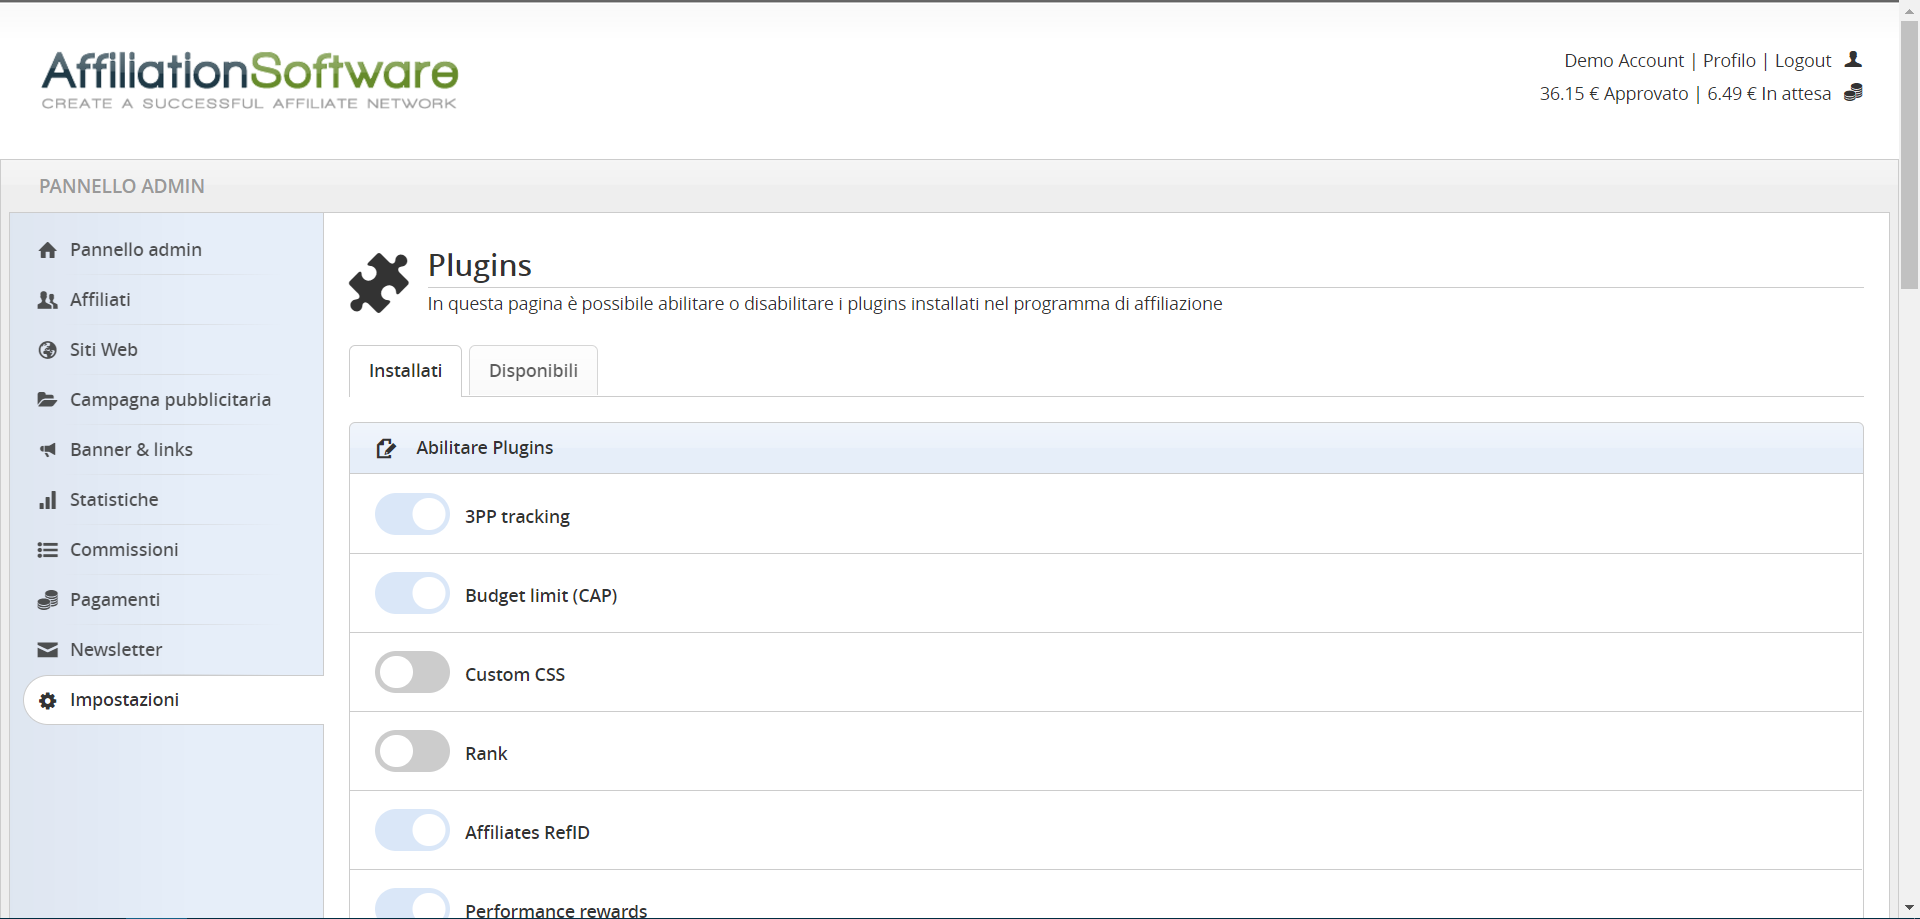Image resolution: width=1920 pixels, height=919 pixels.
Task: Click the page vertical scrollbar thumb
Action: 1909,155
